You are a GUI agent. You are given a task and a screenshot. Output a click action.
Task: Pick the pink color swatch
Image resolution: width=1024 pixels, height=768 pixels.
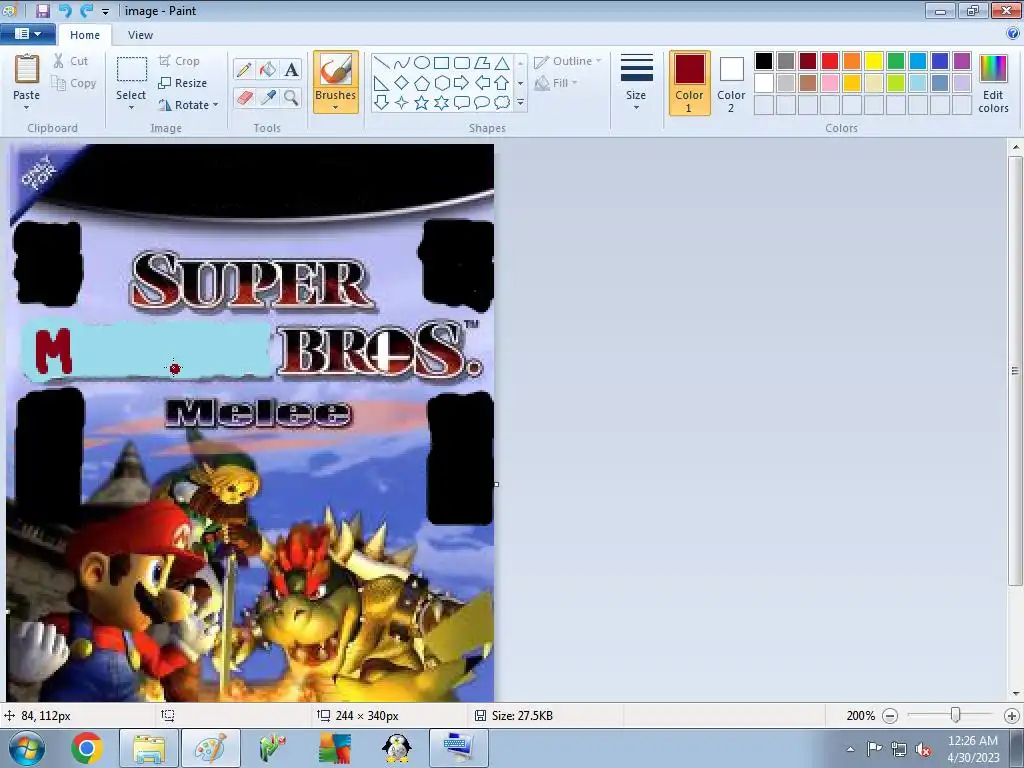tap(830, 83)
